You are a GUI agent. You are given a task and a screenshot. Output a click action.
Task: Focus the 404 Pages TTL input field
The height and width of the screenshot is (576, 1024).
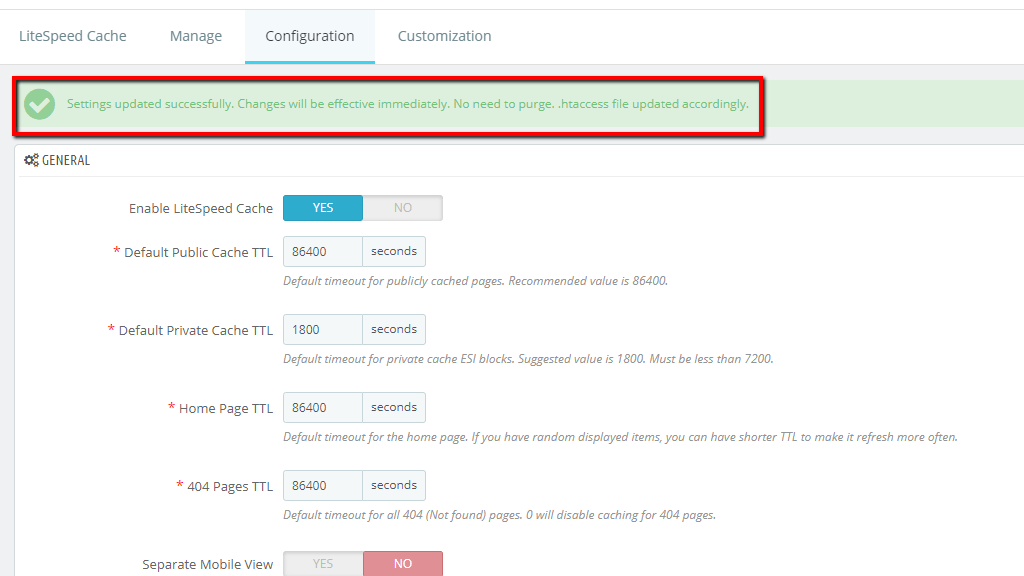coord(323,485)
